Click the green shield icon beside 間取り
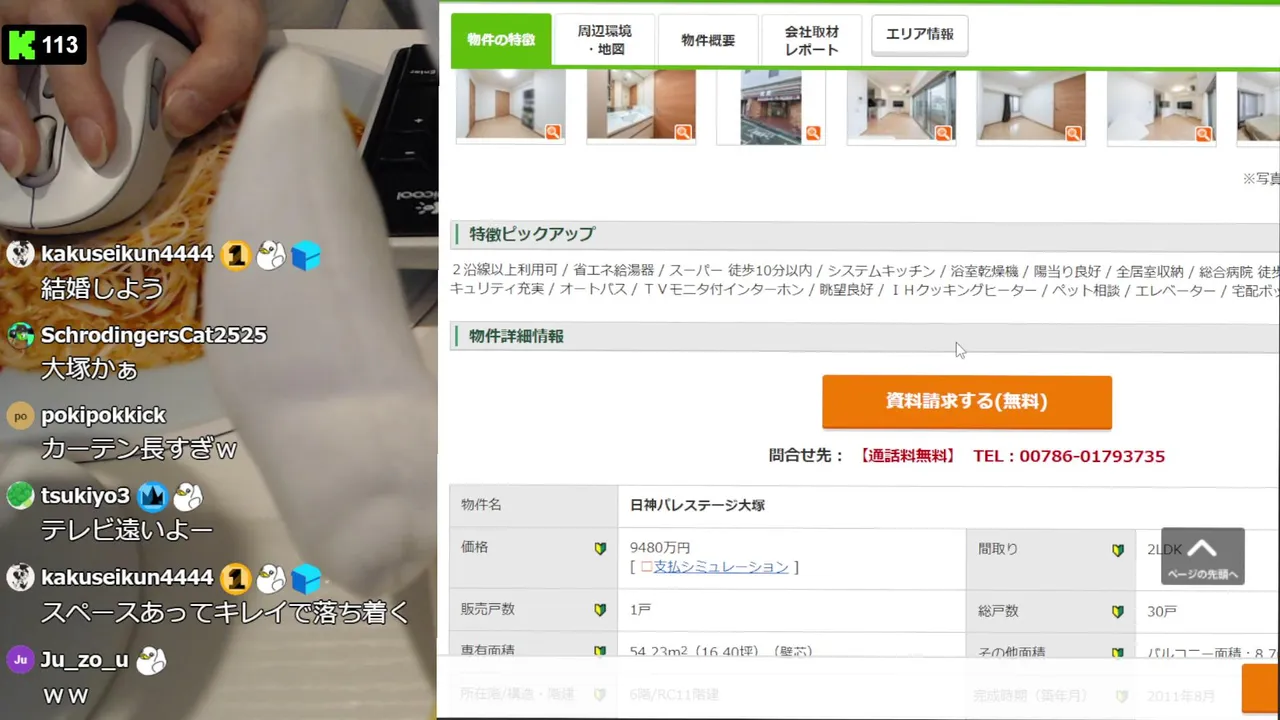The width and height of the screenshot is (1280, 720). click(x=1118, y=550)
